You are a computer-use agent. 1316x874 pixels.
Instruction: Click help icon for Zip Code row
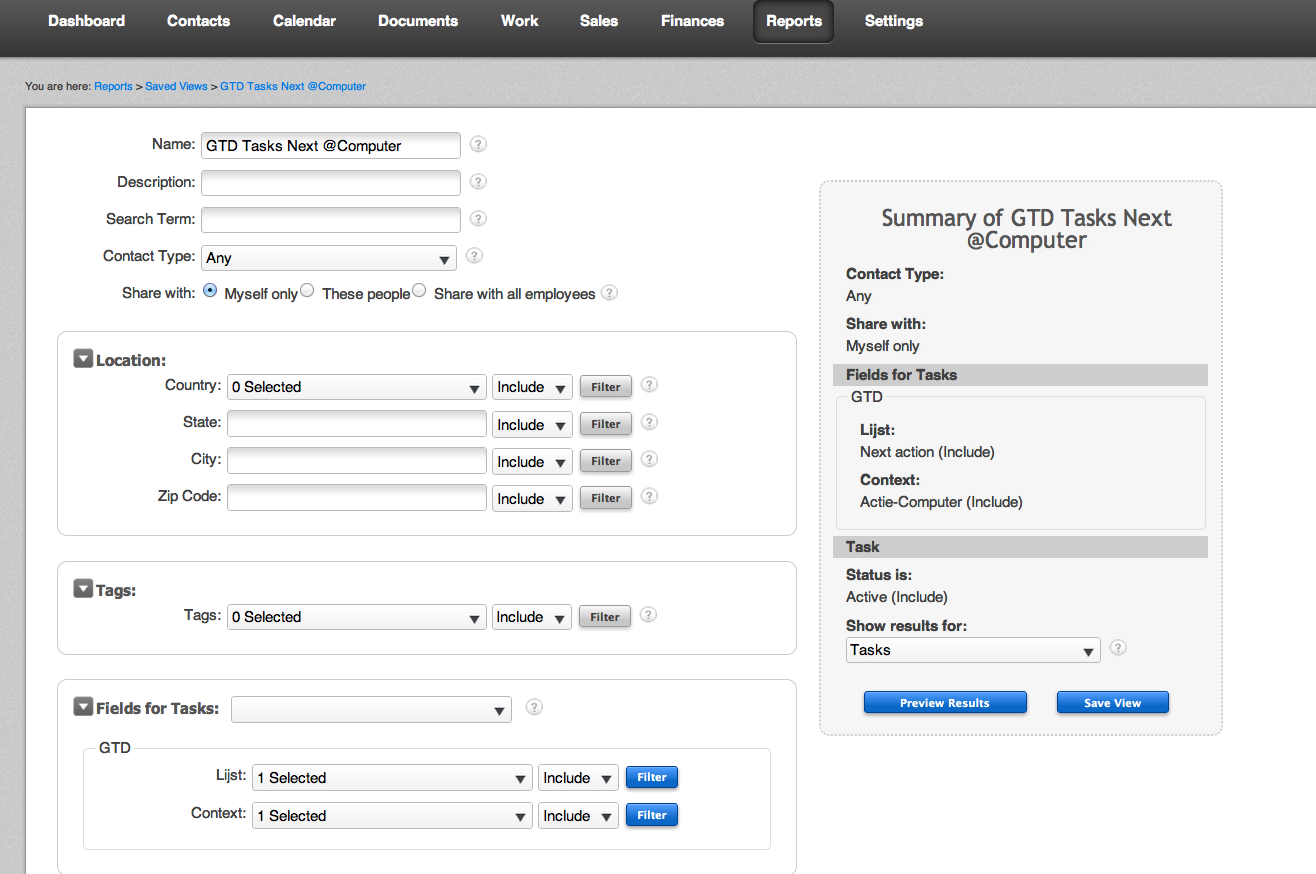pos(649,496)
